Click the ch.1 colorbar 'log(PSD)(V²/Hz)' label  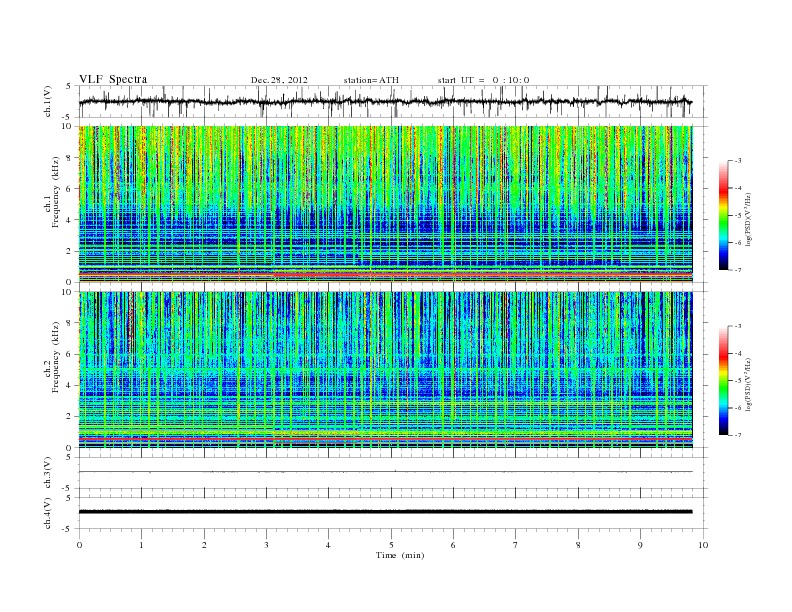[748, 220]
